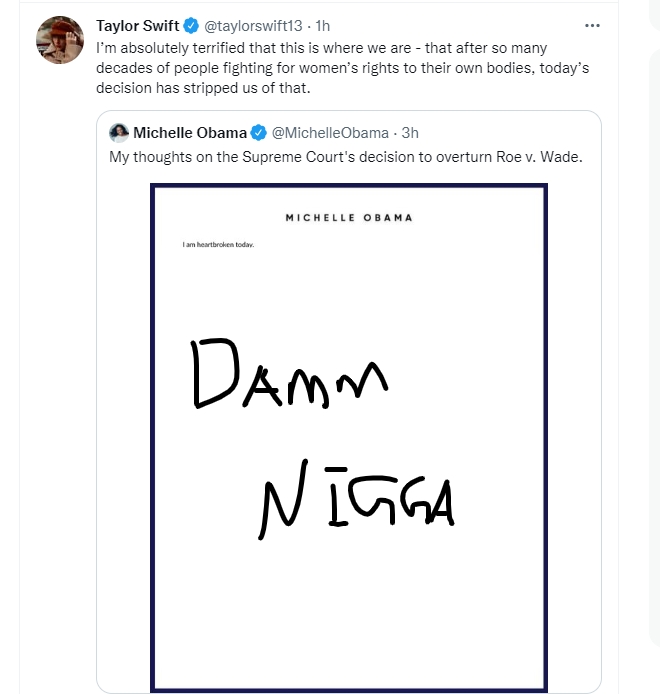
Task: Click Michelle Obama's small avatar in quote
Action: coord(119,133)
